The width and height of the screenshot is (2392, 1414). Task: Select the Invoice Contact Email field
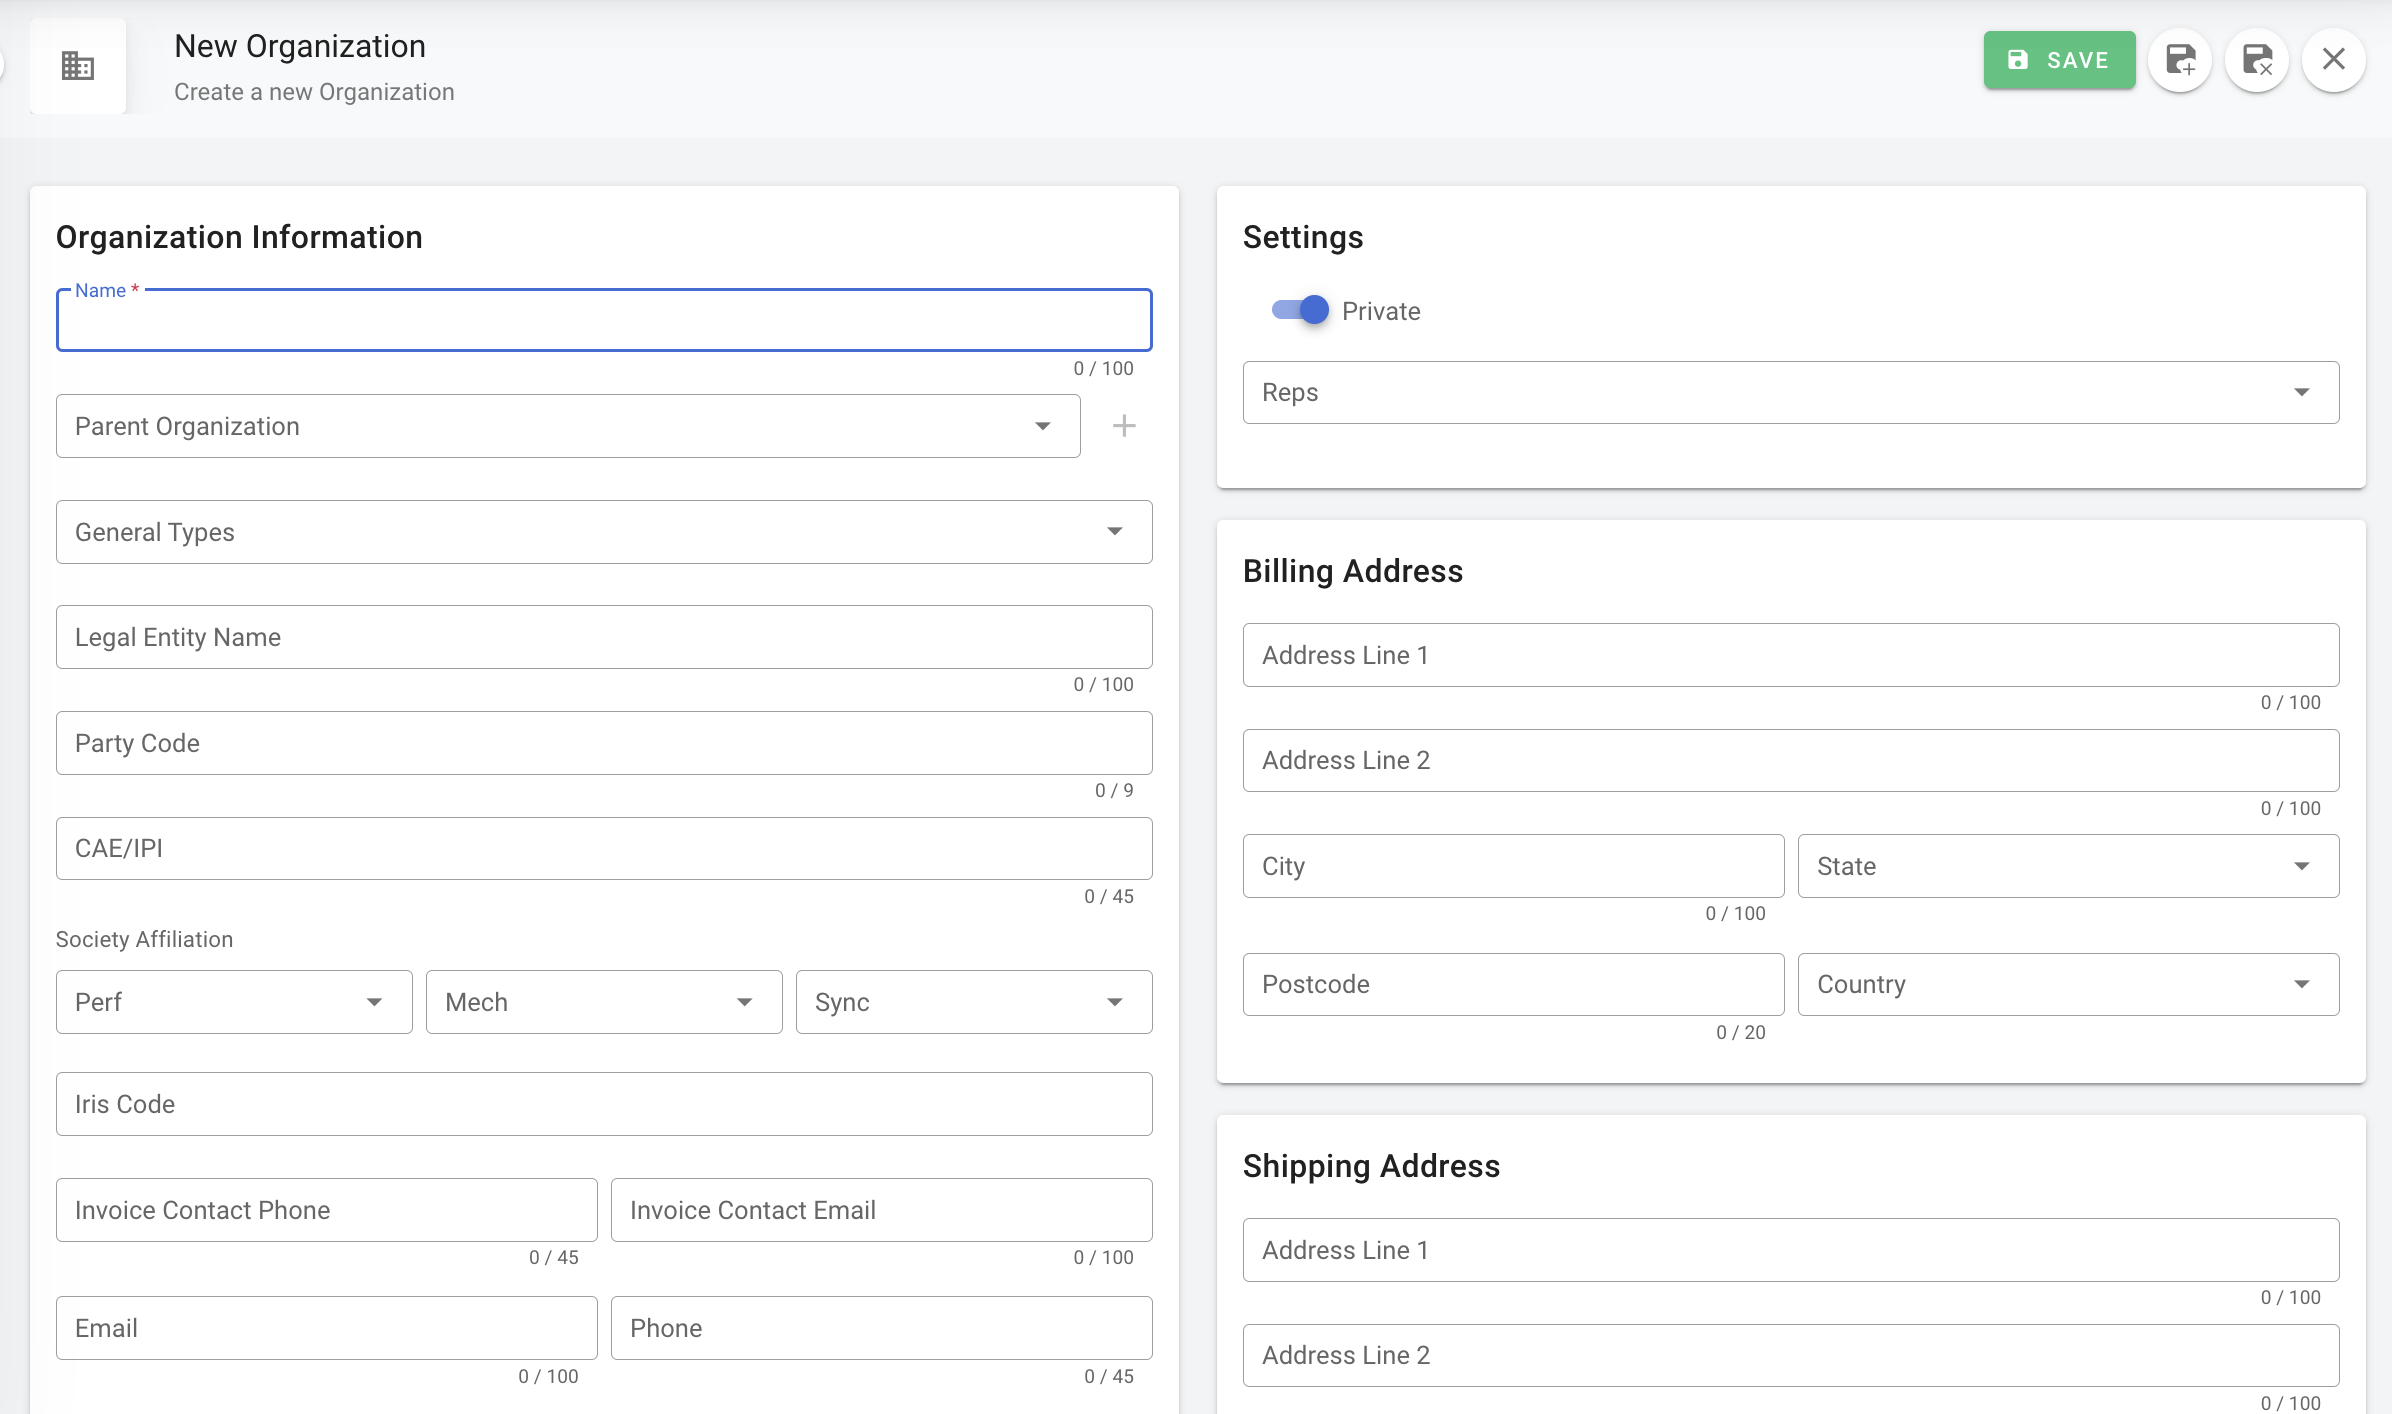880,1210
